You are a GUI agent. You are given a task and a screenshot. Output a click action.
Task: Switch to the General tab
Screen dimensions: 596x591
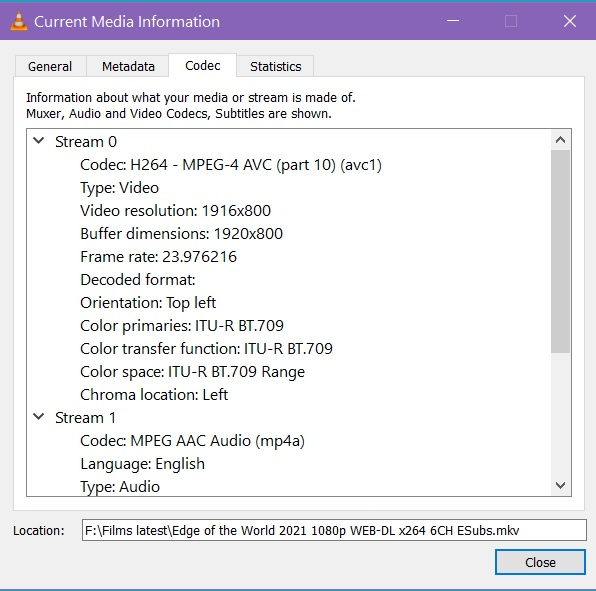(x=50, y=67)
